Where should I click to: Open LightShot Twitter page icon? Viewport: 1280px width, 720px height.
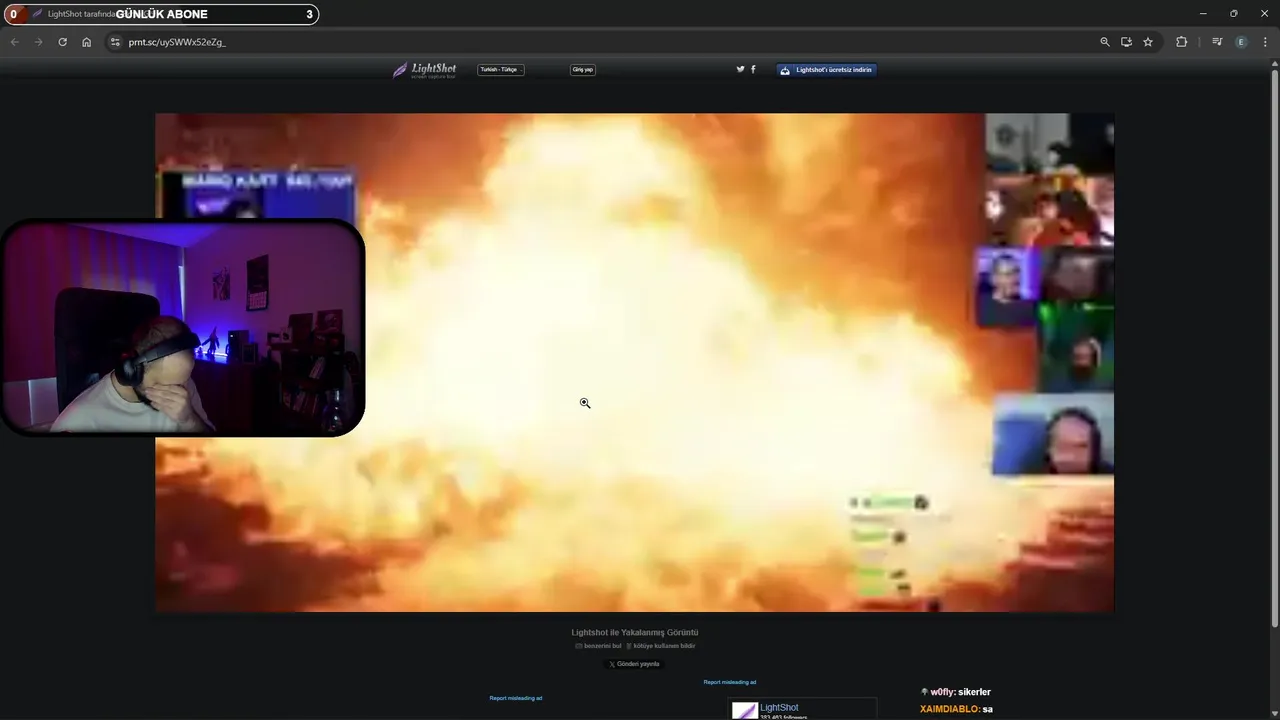click(x=740, y=69)
